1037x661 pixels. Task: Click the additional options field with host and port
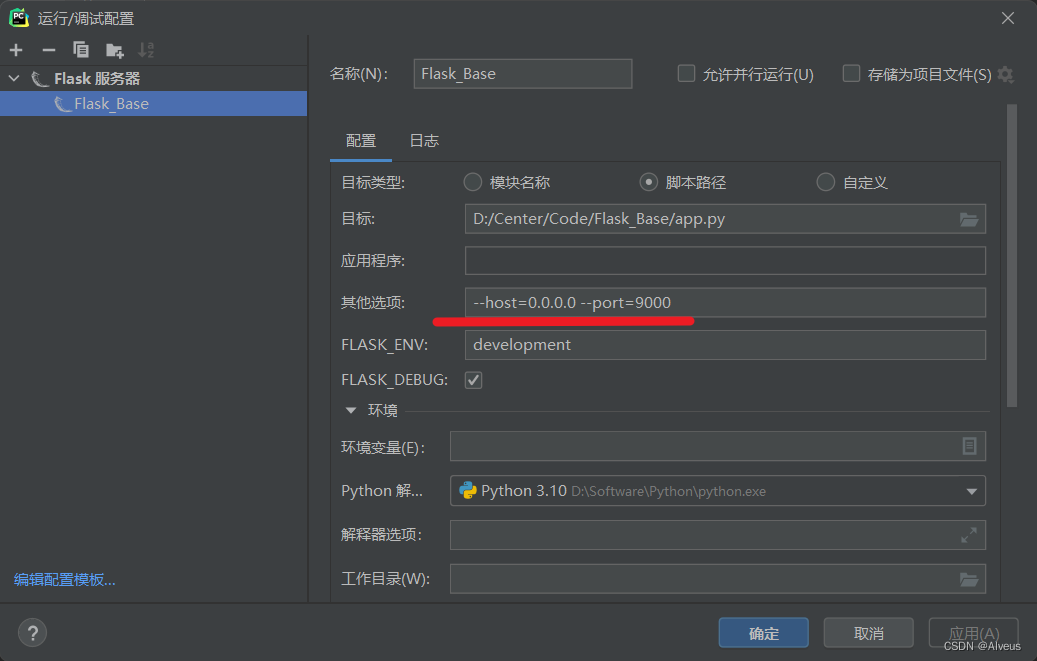coord(726,302)
